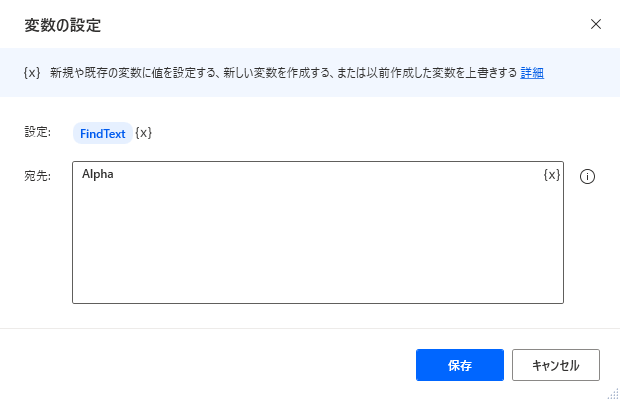Click the 設定: label
This screenshot has width=620, height=401.
pos(38,132)
